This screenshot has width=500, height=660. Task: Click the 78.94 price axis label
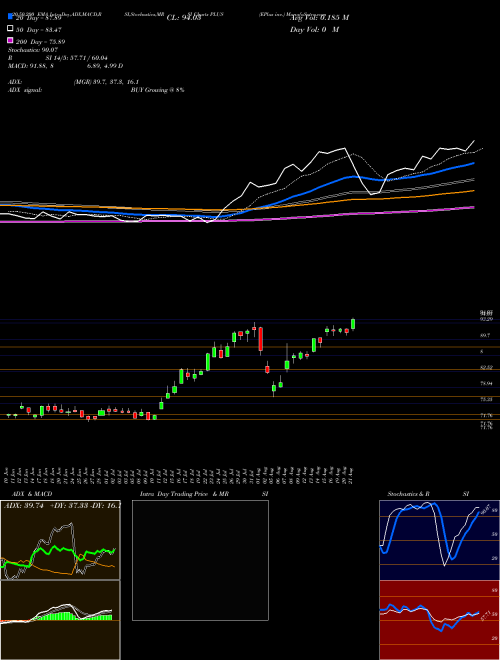point(487,383)
